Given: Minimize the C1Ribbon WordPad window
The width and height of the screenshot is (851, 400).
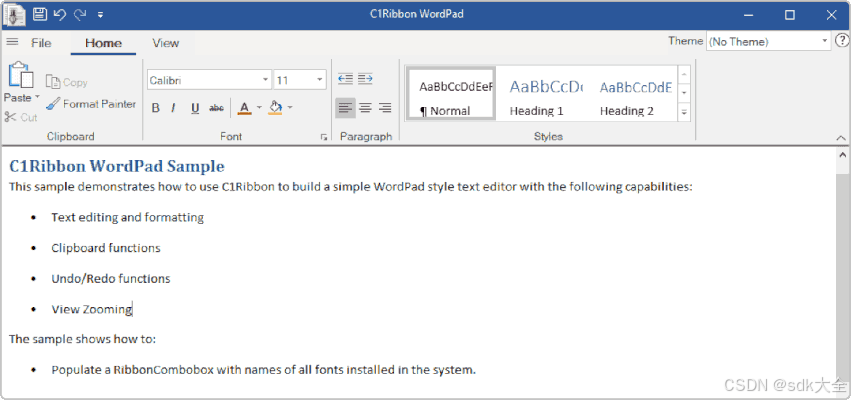Looking at the screenshot, I should [749, 15].
